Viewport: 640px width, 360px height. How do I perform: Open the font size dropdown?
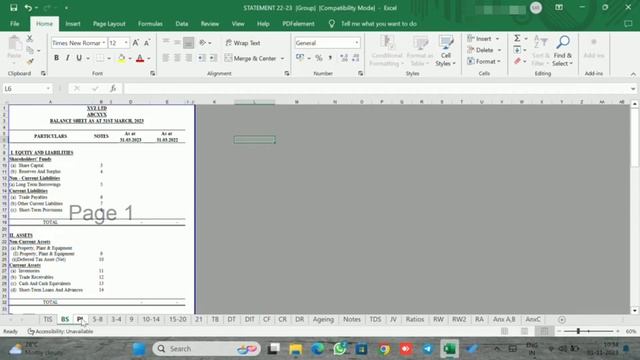[126, 43]
